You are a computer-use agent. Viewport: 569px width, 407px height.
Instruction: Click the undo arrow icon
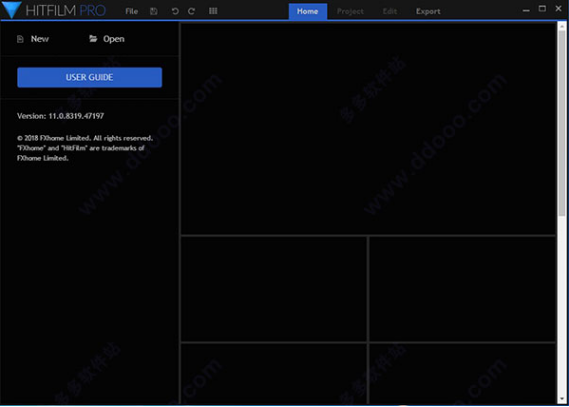tap(175, 11)
